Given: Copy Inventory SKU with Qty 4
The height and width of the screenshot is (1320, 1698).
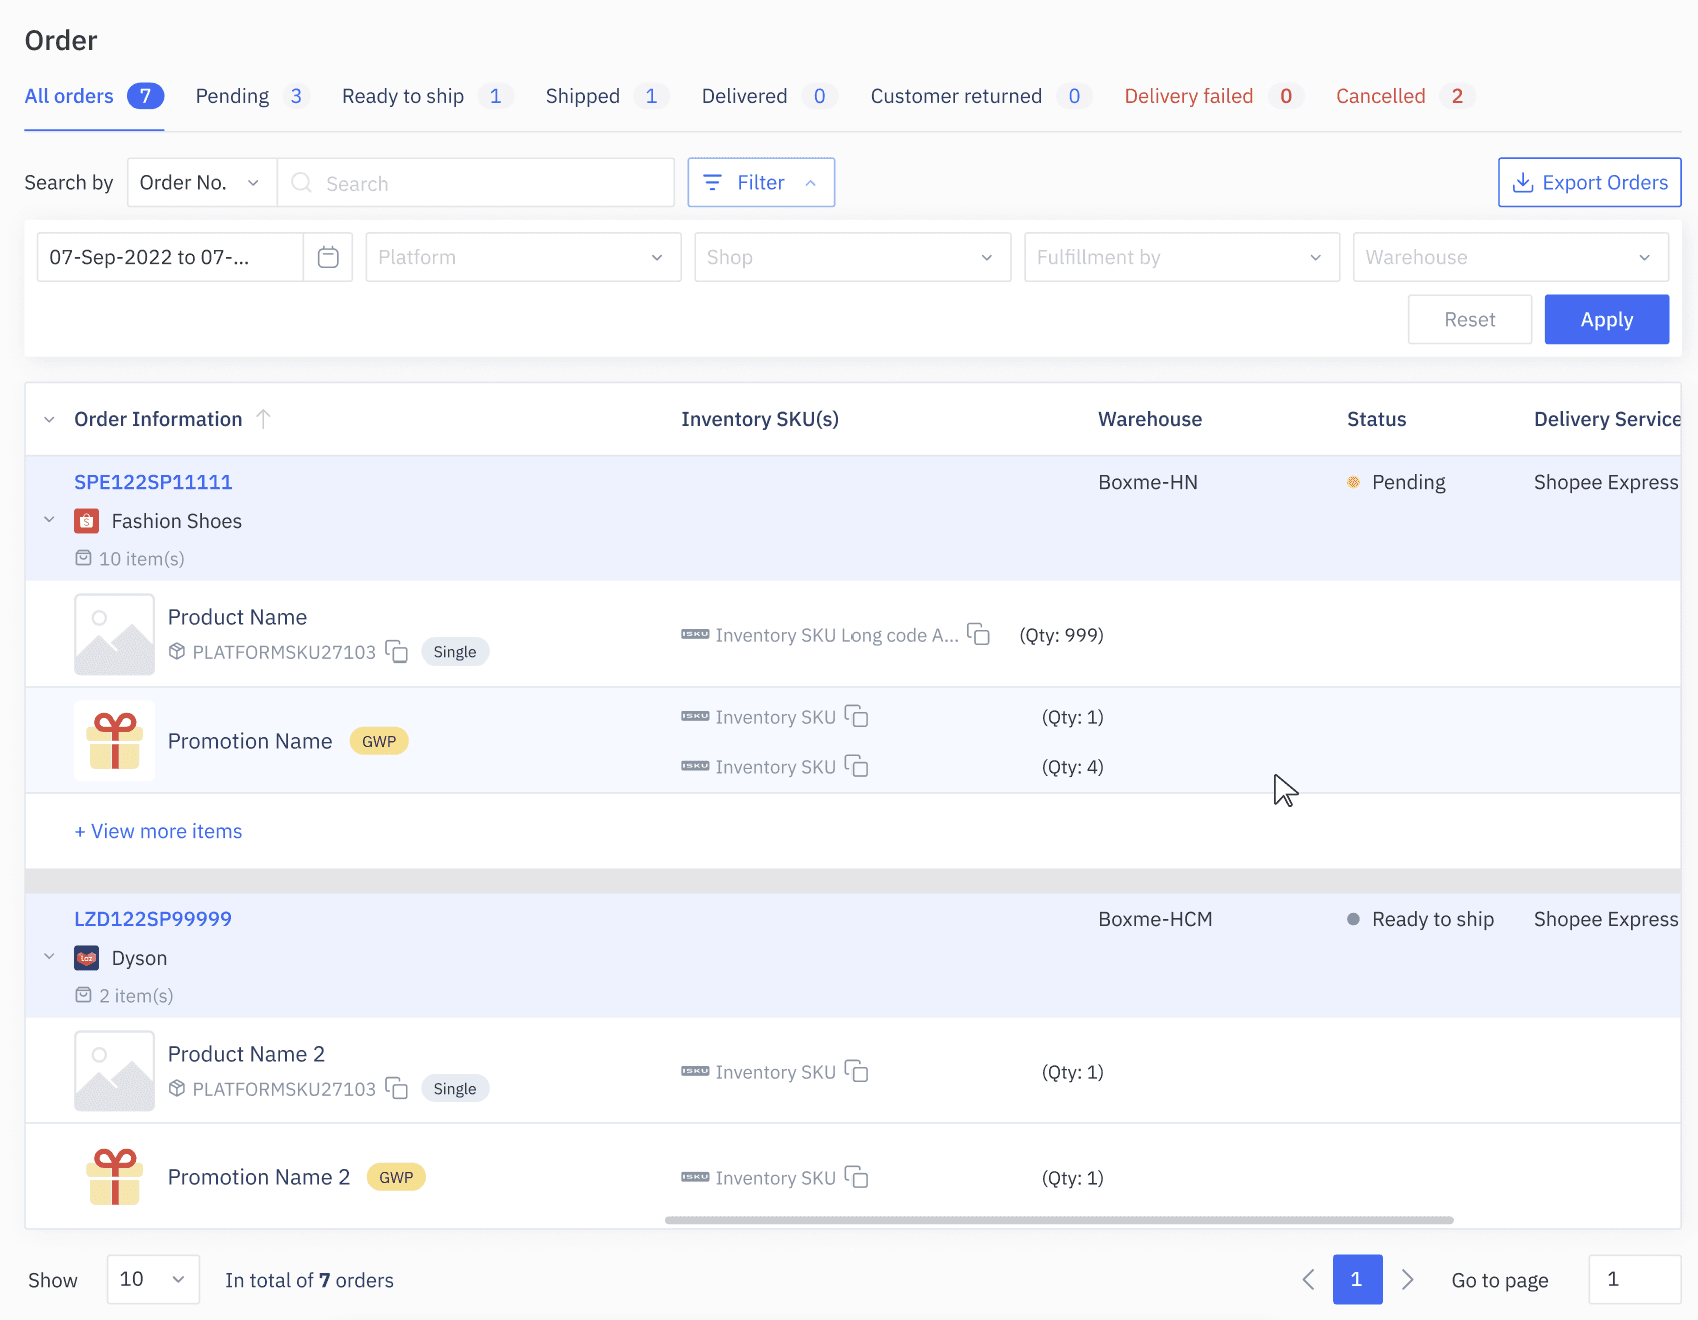Looking at the screenshot, I should [856, 767].
